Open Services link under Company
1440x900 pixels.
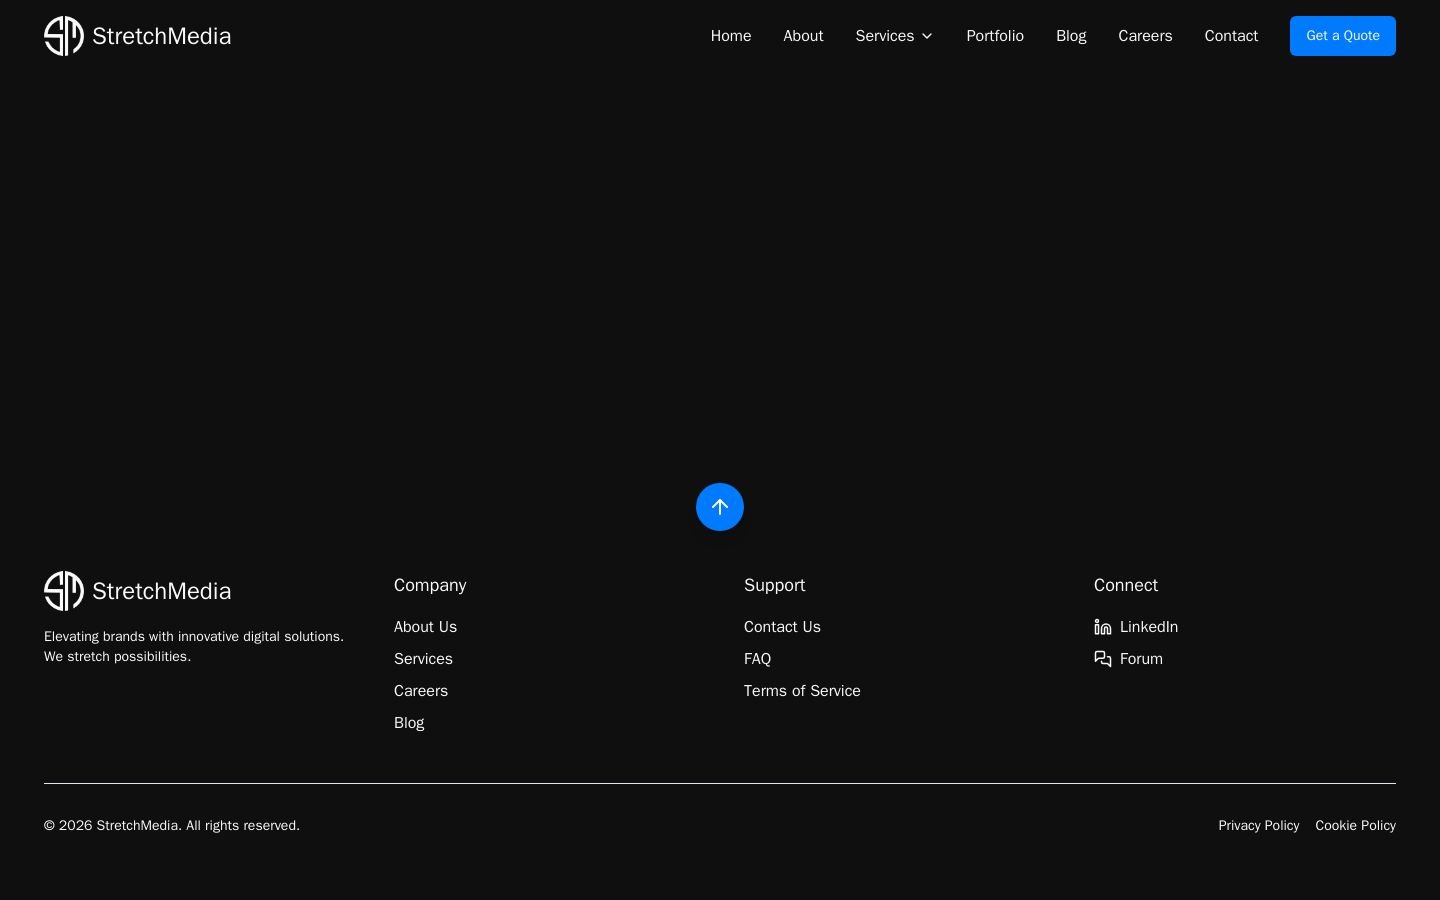tap(423, 659)
